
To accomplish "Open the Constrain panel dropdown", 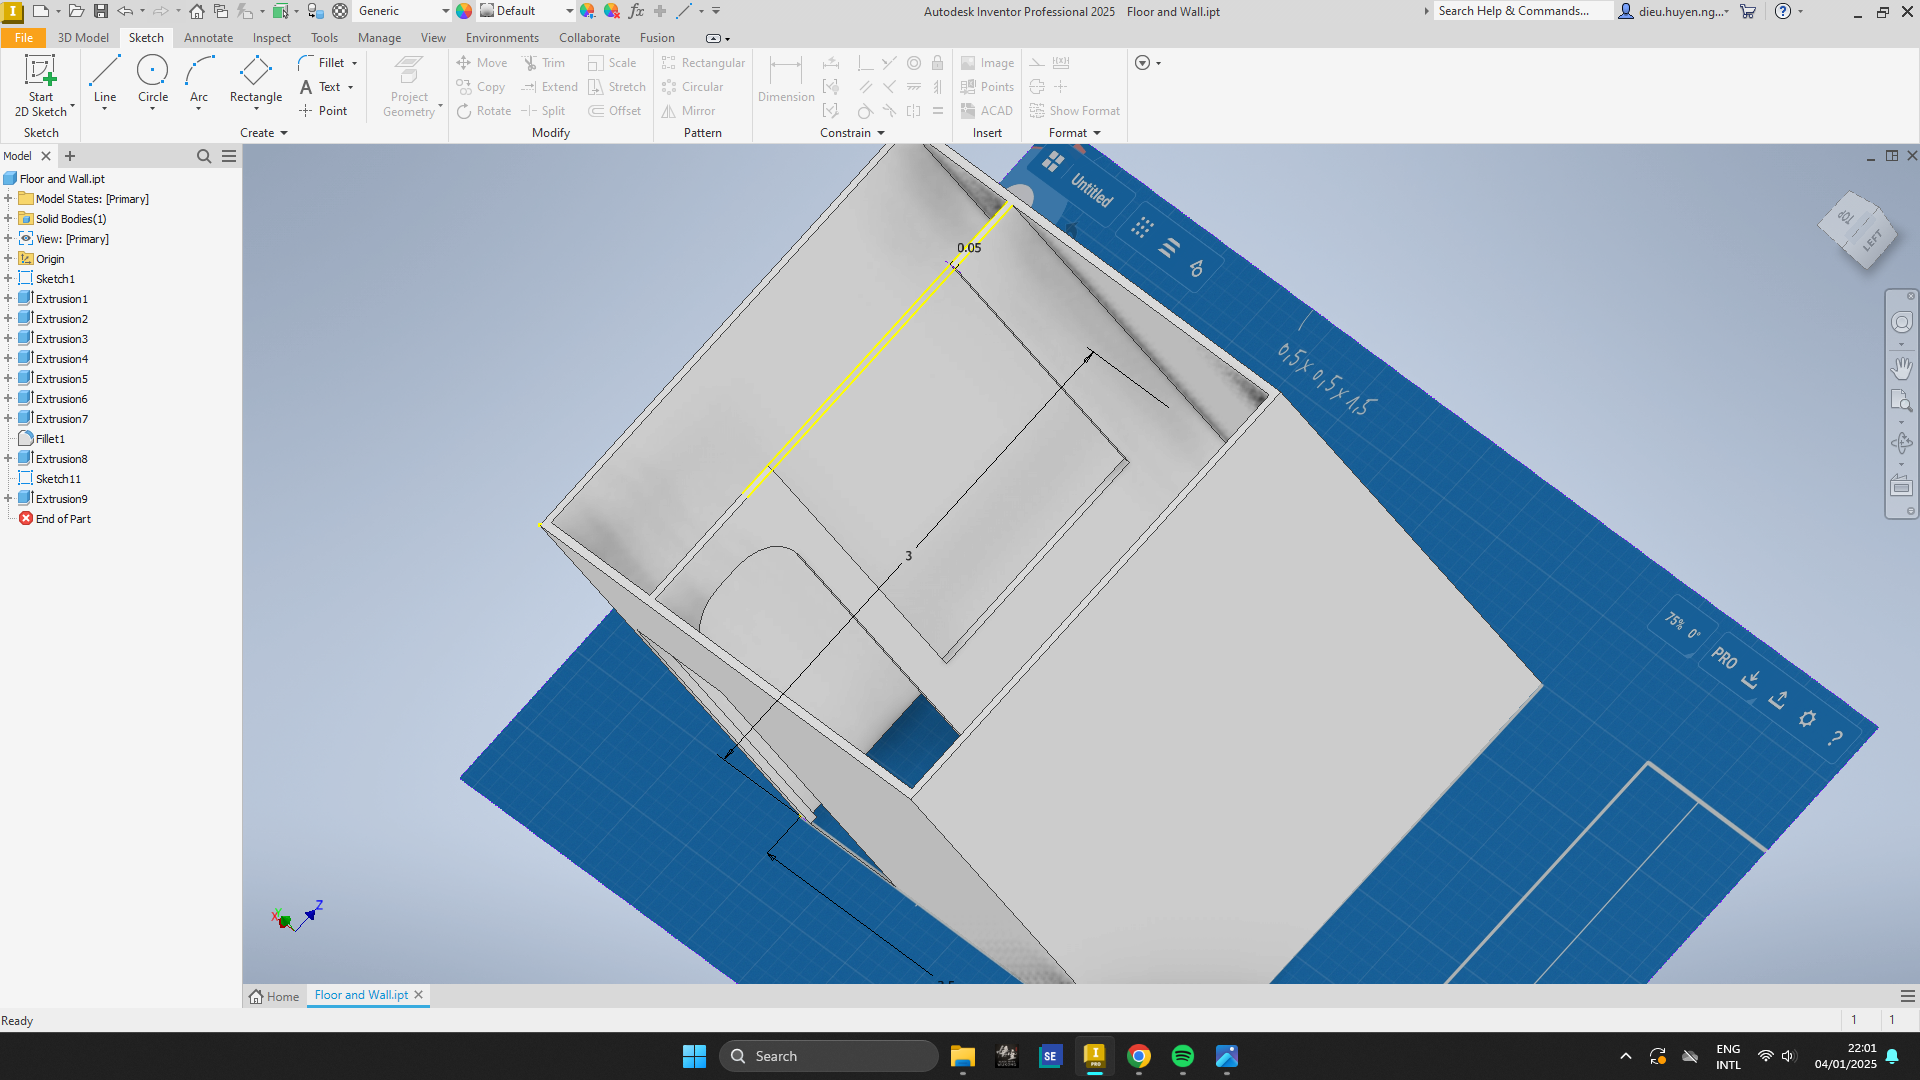I will point(853,133).
